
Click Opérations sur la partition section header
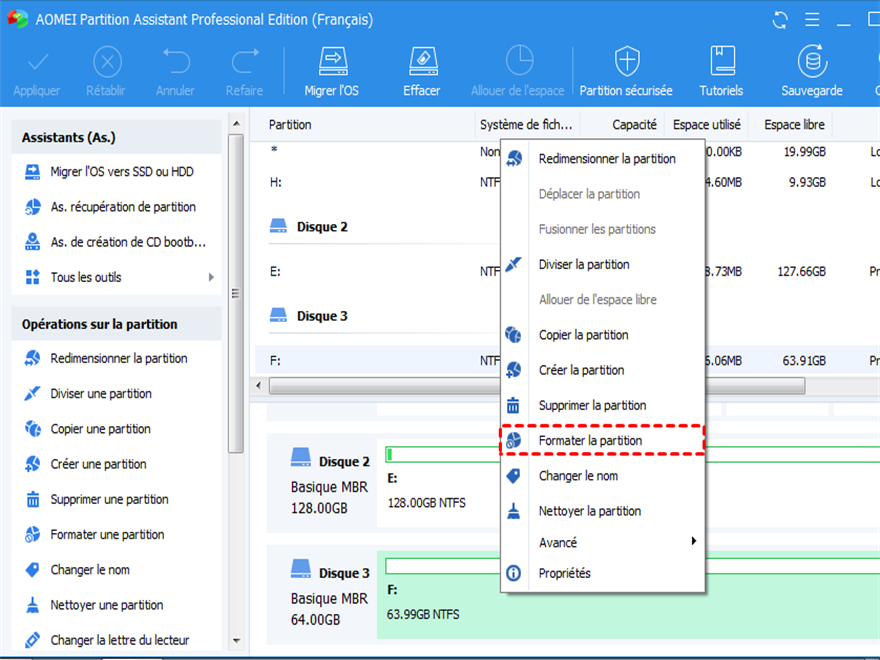point(117,324)
